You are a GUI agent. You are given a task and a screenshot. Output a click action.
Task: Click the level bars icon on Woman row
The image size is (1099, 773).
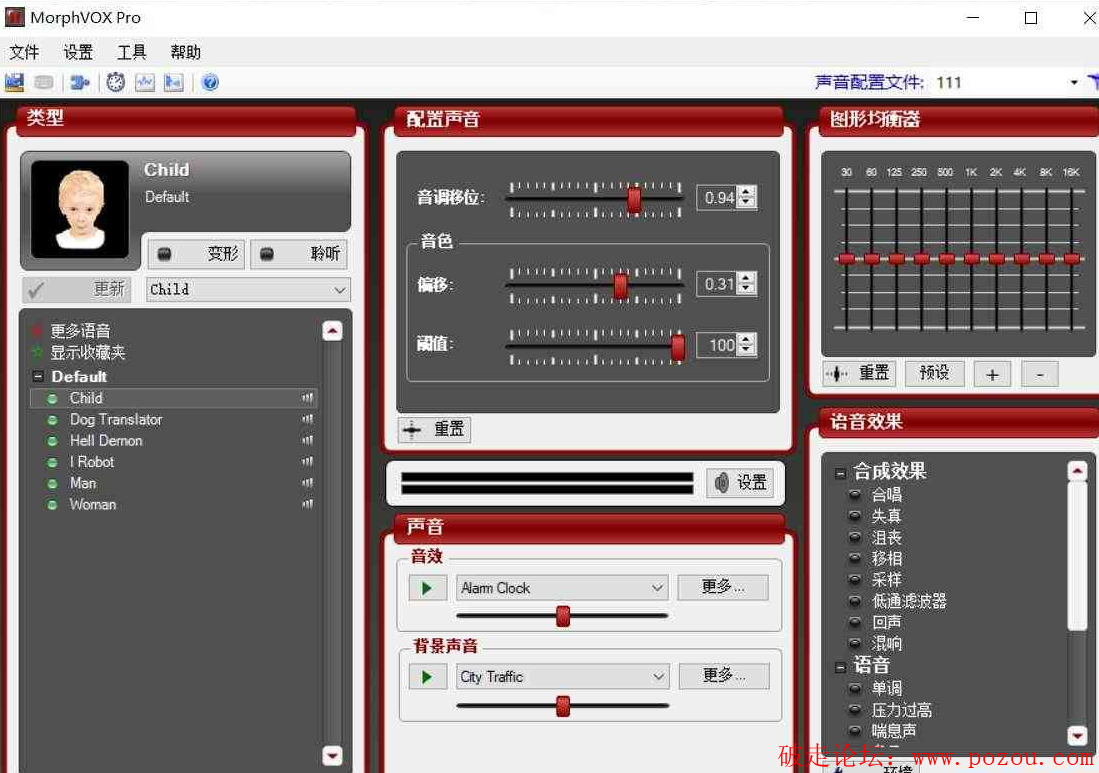(x=308, y=505)
